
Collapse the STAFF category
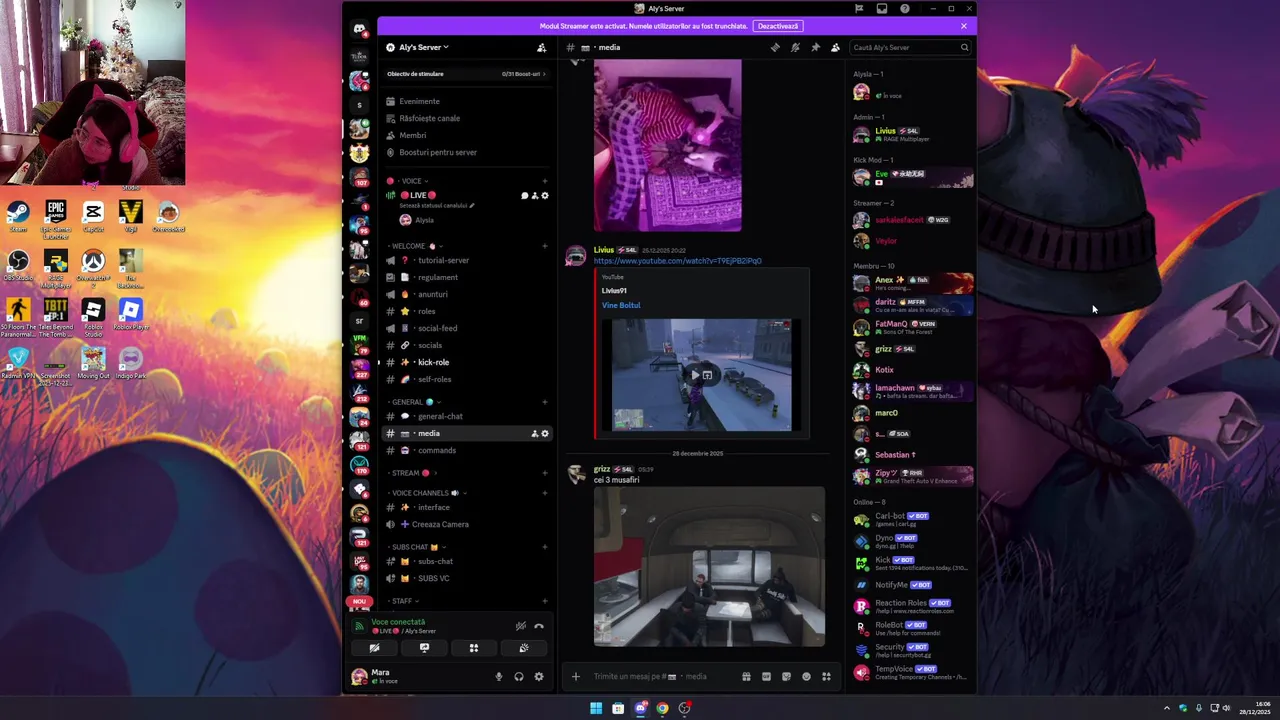403,601
